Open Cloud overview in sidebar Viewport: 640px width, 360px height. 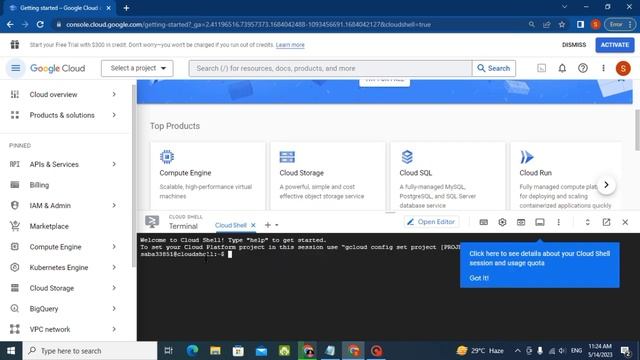pyautogui.click(x=53, y=94)
